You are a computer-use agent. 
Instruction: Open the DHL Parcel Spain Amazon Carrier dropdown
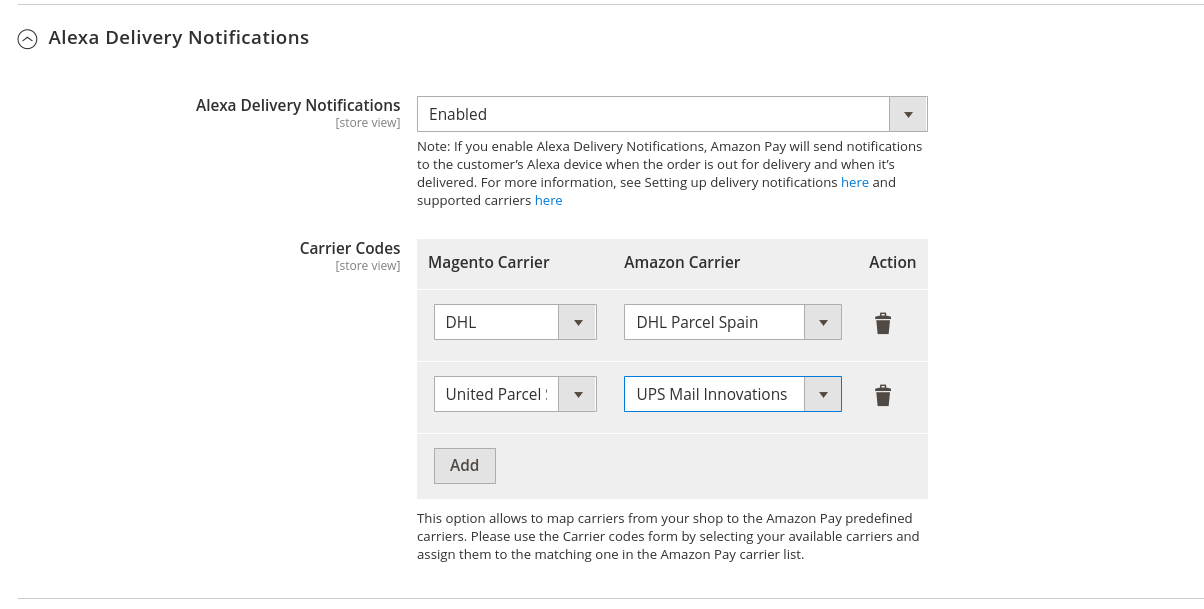point(733,322)
